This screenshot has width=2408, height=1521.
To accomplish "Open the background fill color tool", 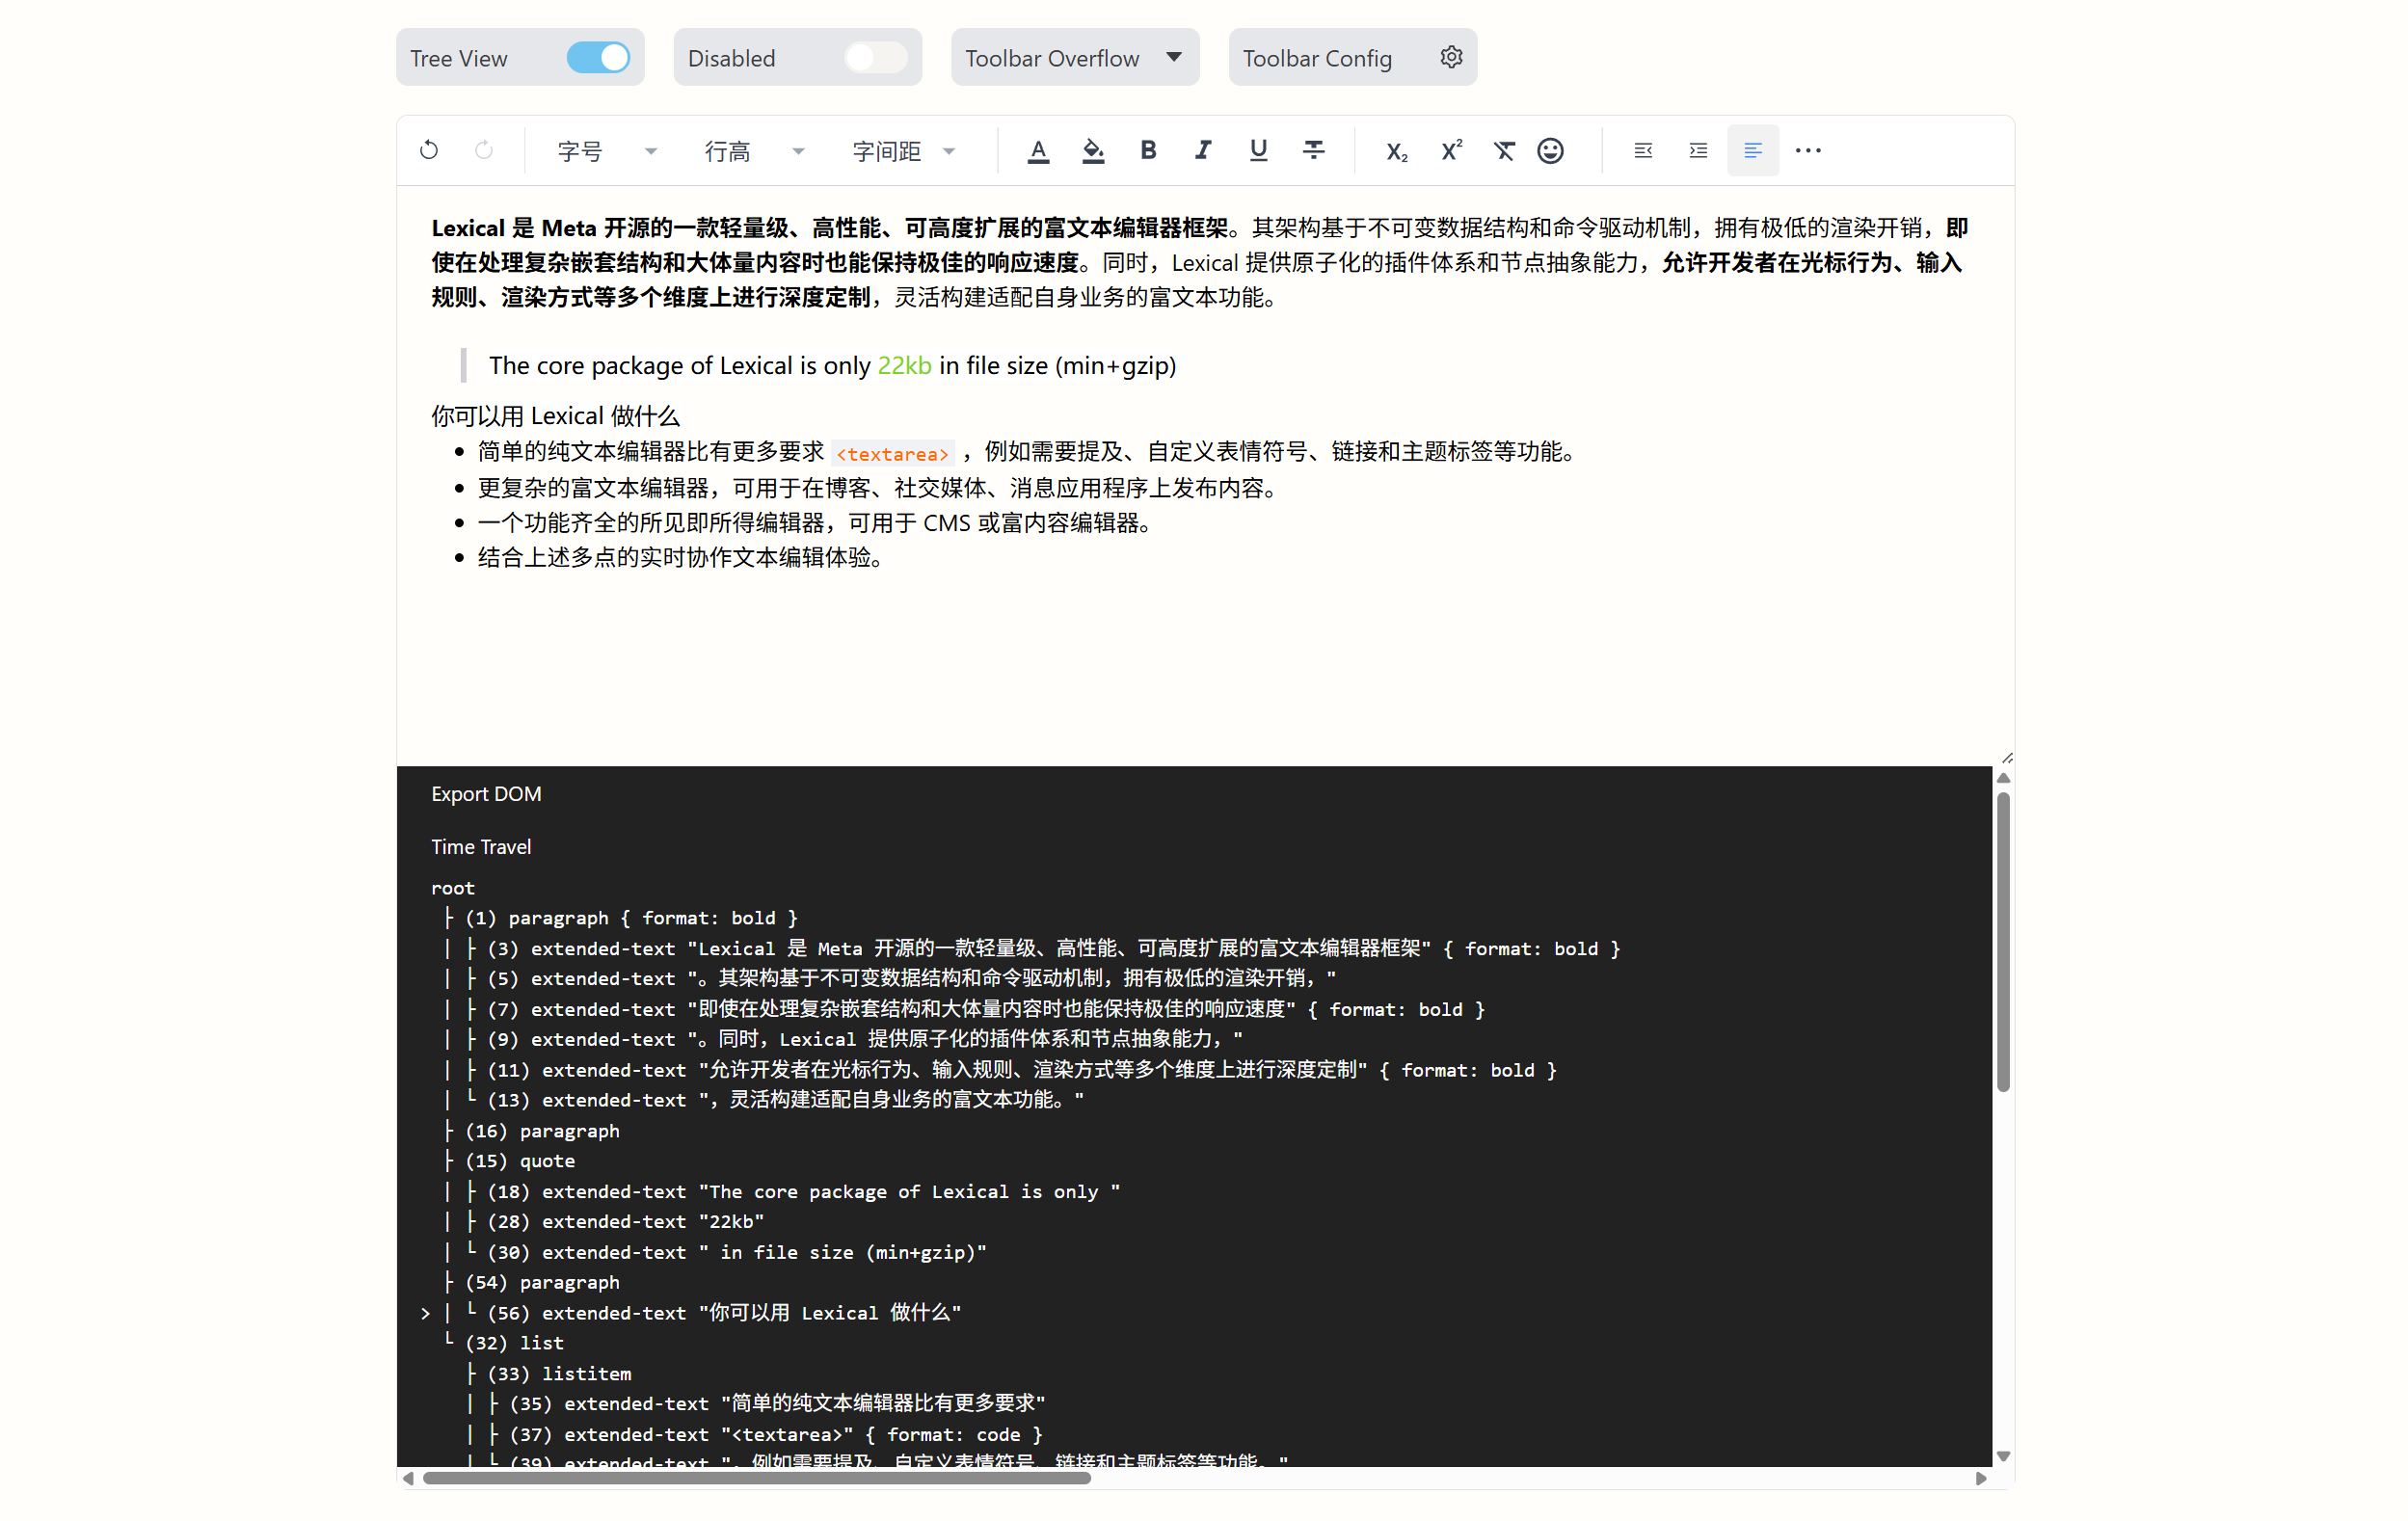I will tap(1093, 151).
